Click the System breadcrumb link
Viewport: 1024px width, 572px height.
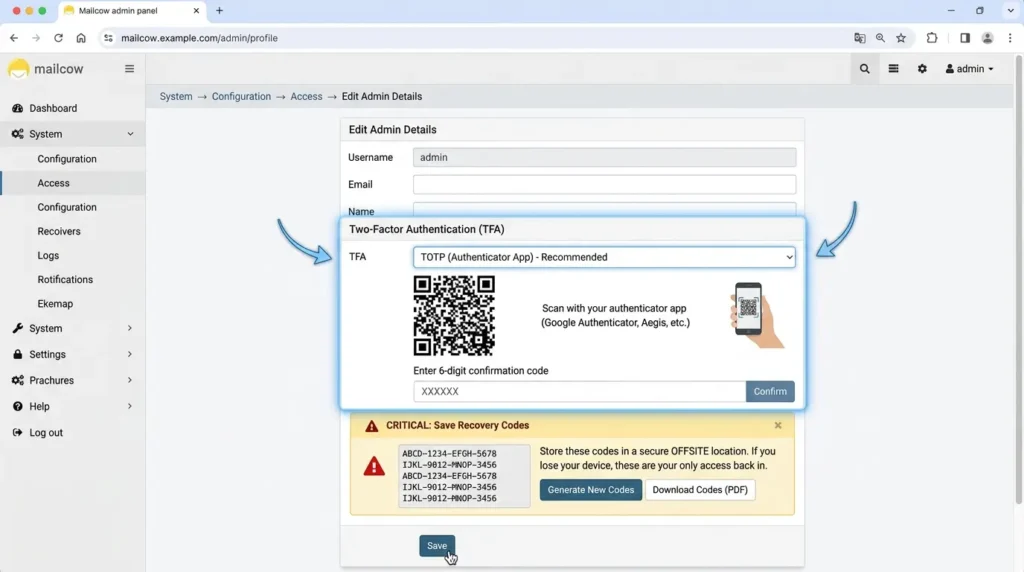point(176,96)
